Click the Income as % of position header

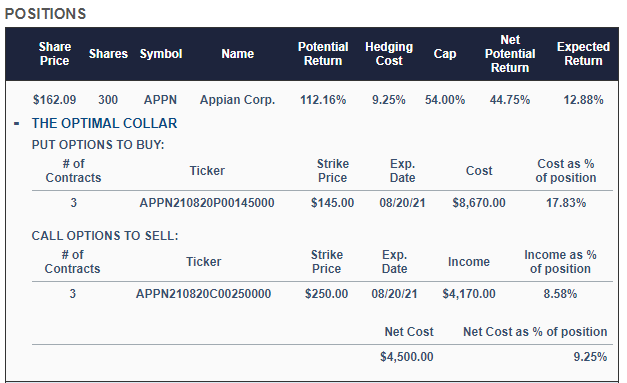point(560,261)
